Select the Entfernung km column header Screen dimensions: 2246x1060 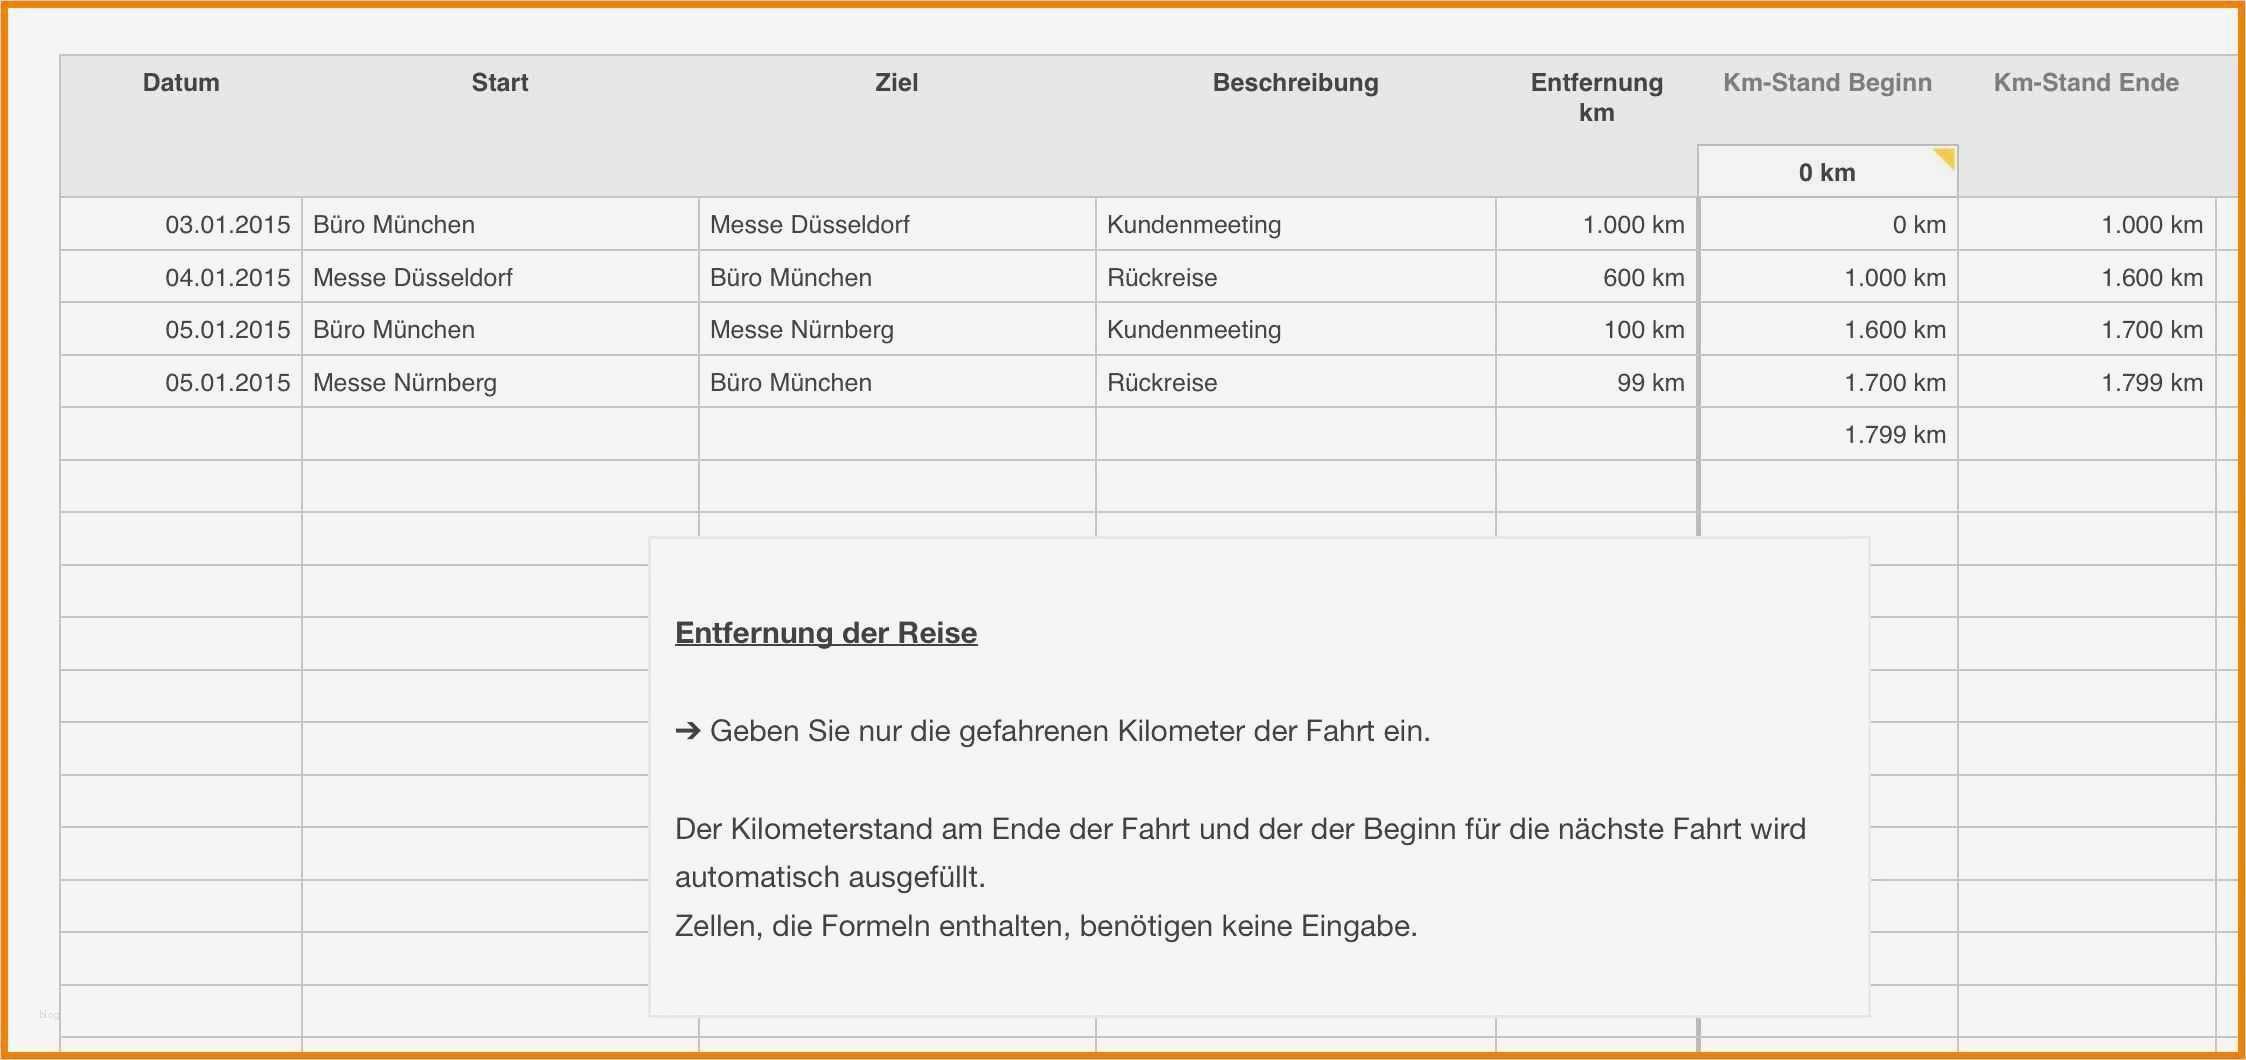pos(1596,97)
